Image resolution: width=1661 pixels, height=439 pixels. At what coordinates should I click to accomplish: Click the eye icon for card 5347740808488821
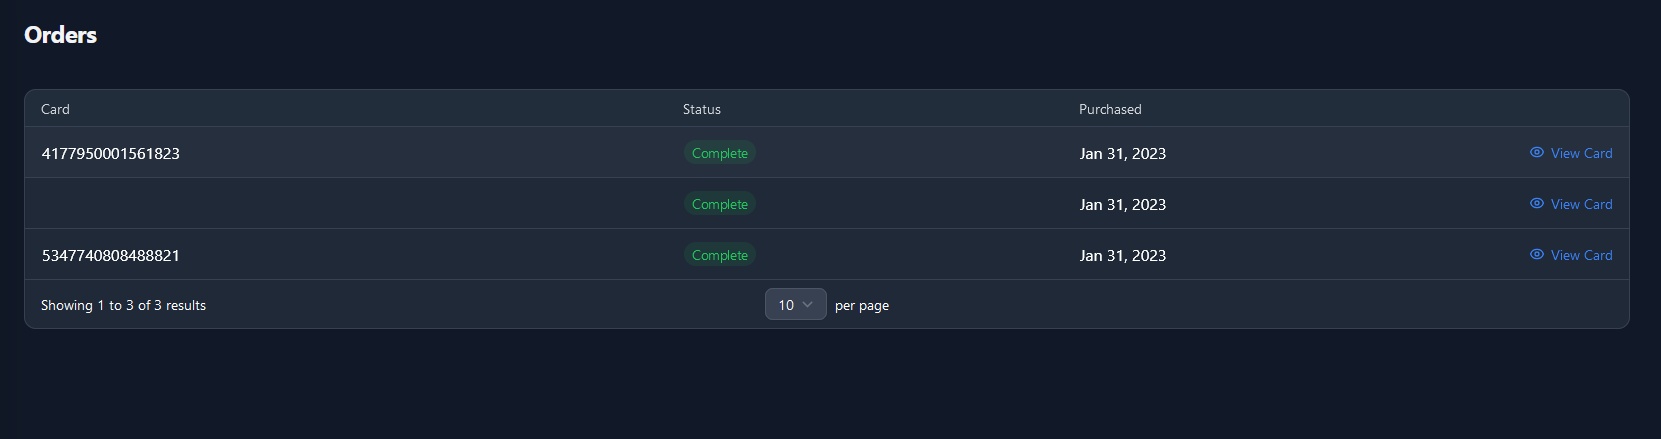(1537, 255)
